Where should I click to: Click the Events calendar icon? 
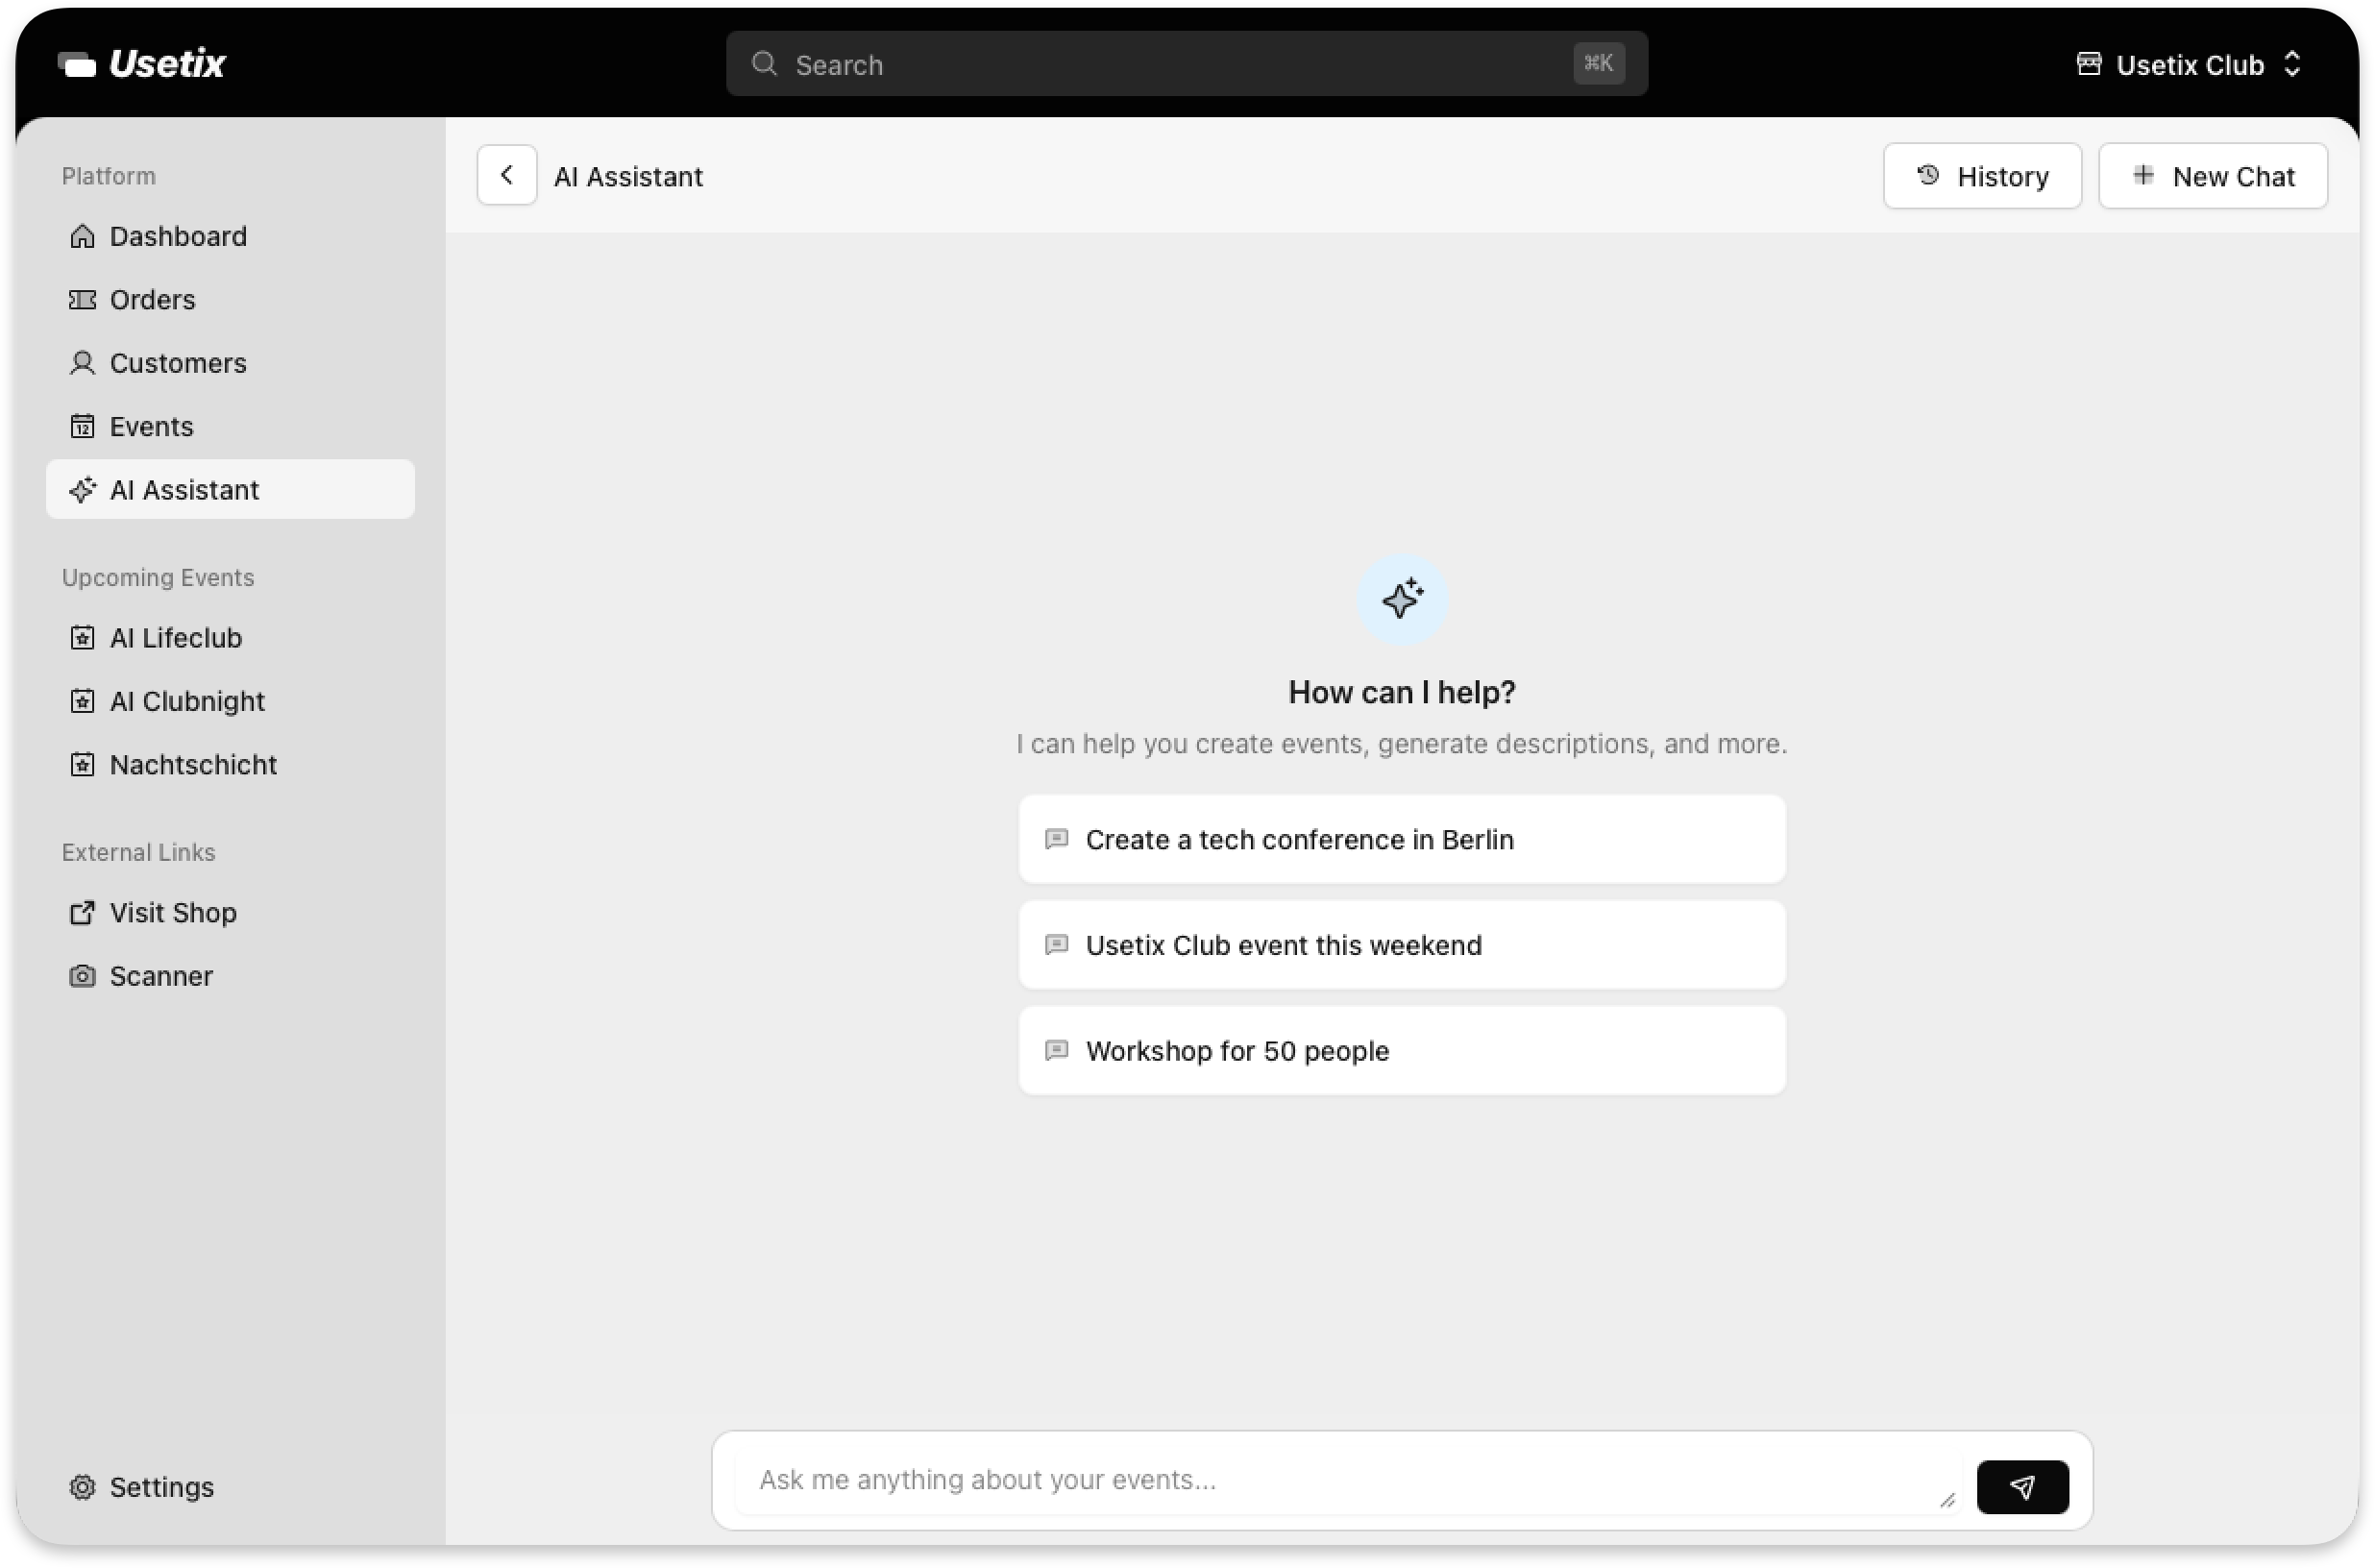(x=83, y=426)
